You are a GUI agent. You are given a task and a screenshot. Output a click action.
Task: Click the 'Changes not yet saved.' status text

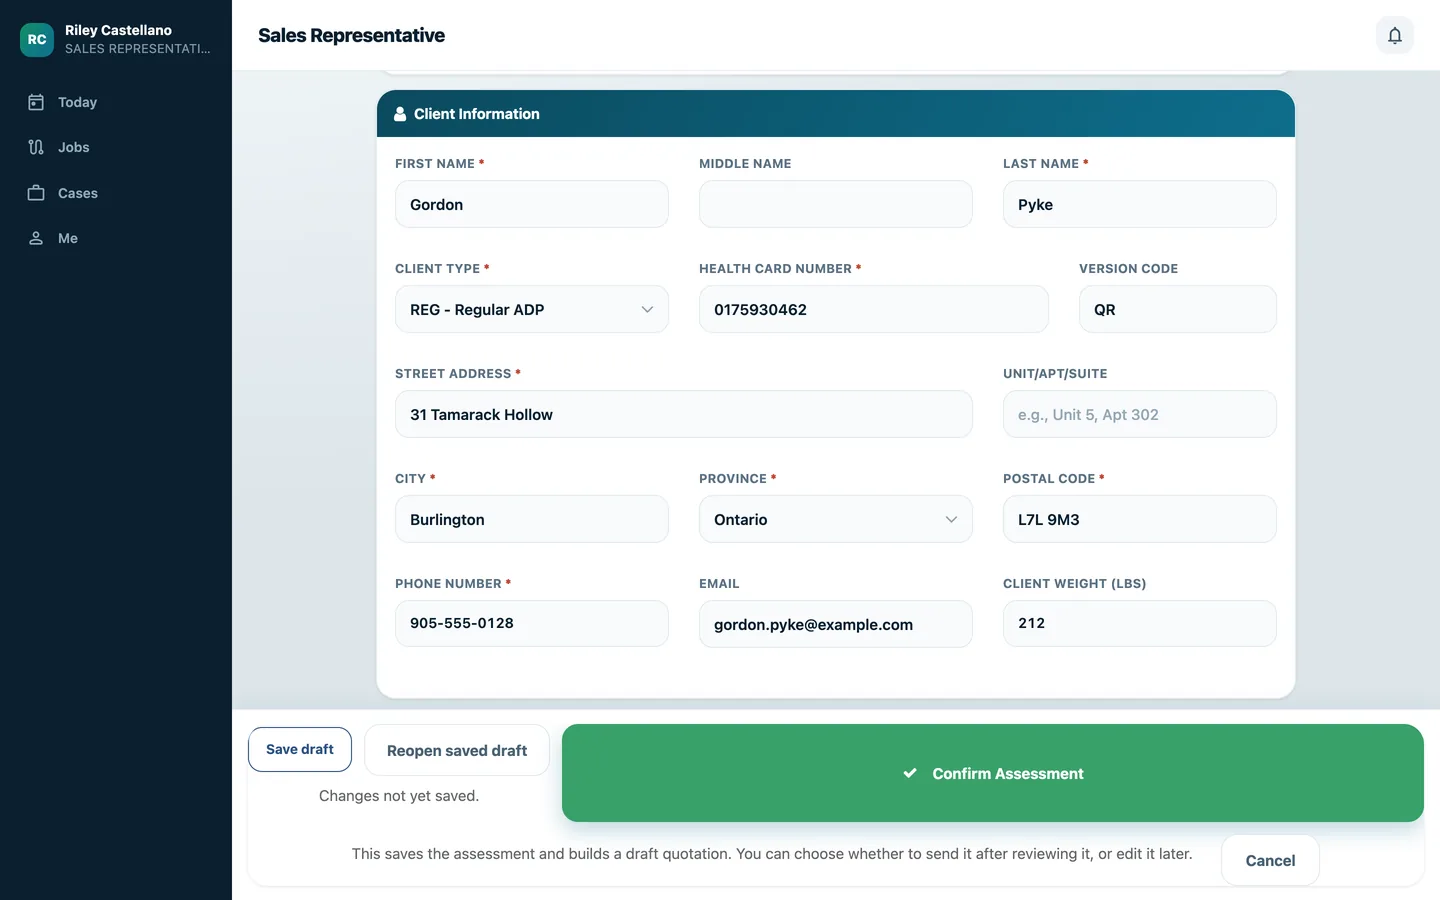399,796
